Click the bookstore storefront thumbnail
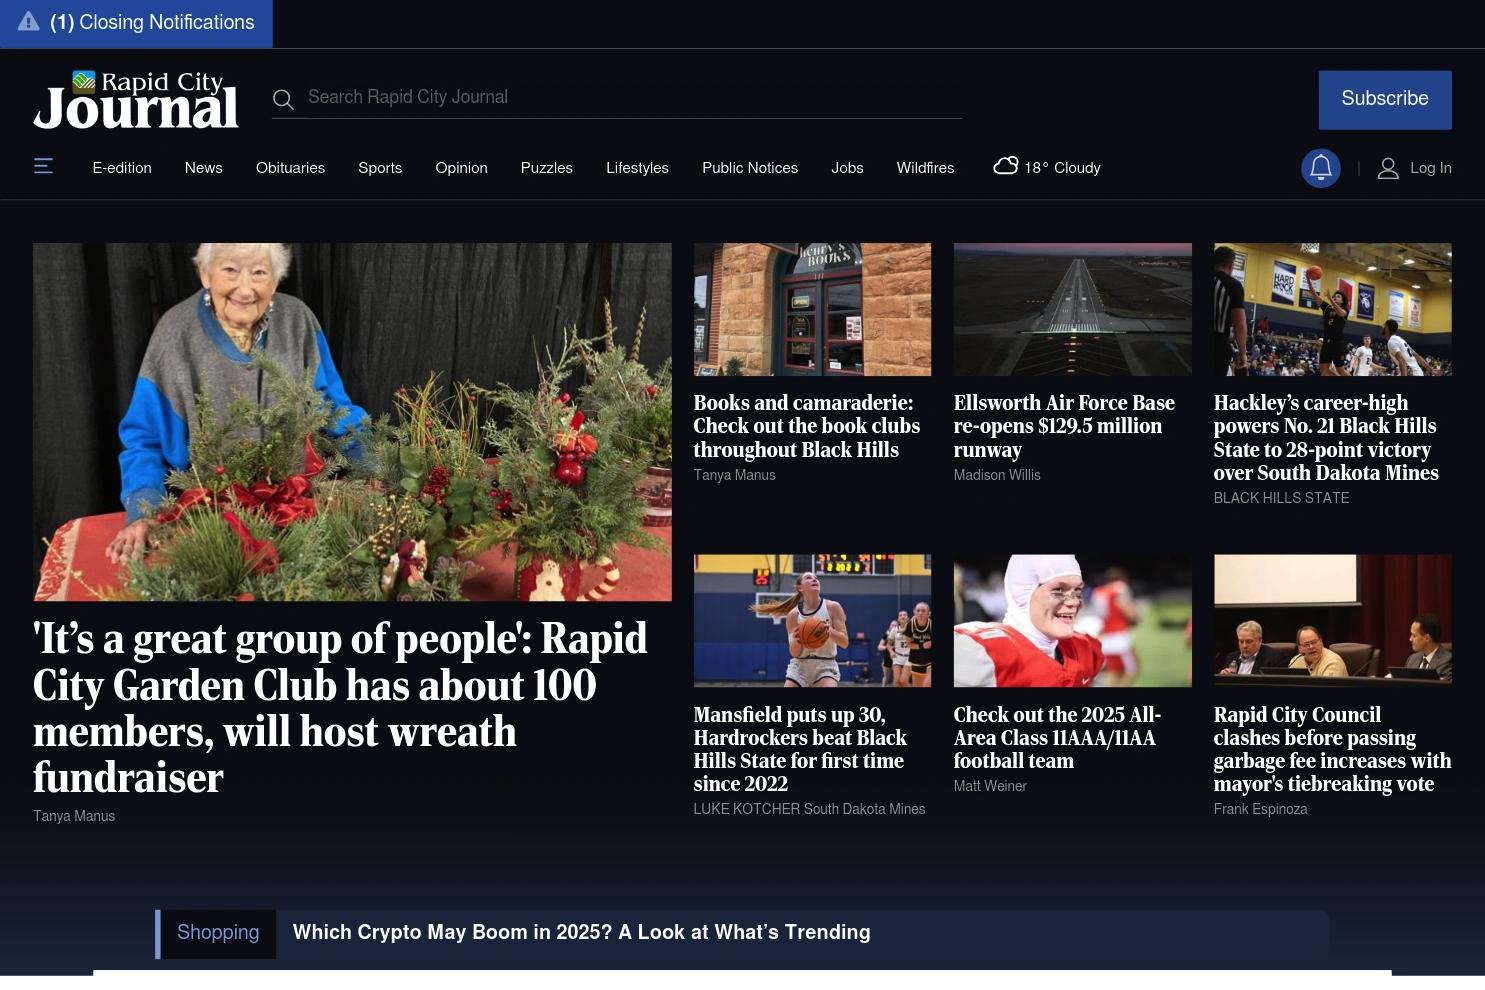Viewport: 1485px width, 990px height. coord(812,310)
